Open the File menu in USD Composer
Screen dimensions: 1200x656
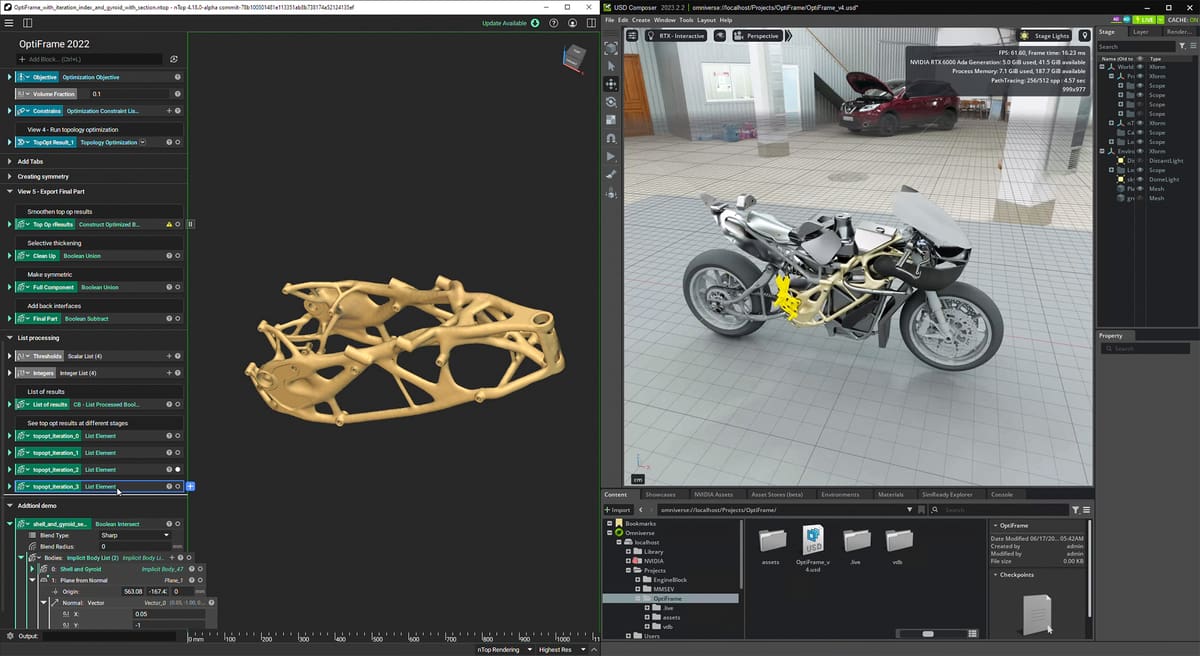[609, 20]
